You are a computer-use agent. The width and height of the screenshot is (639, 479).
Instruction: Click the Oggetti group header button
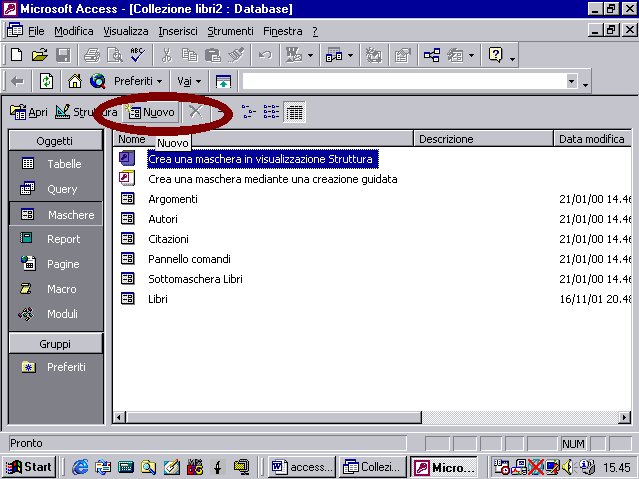pyautogui.click(x=55, y=141)
